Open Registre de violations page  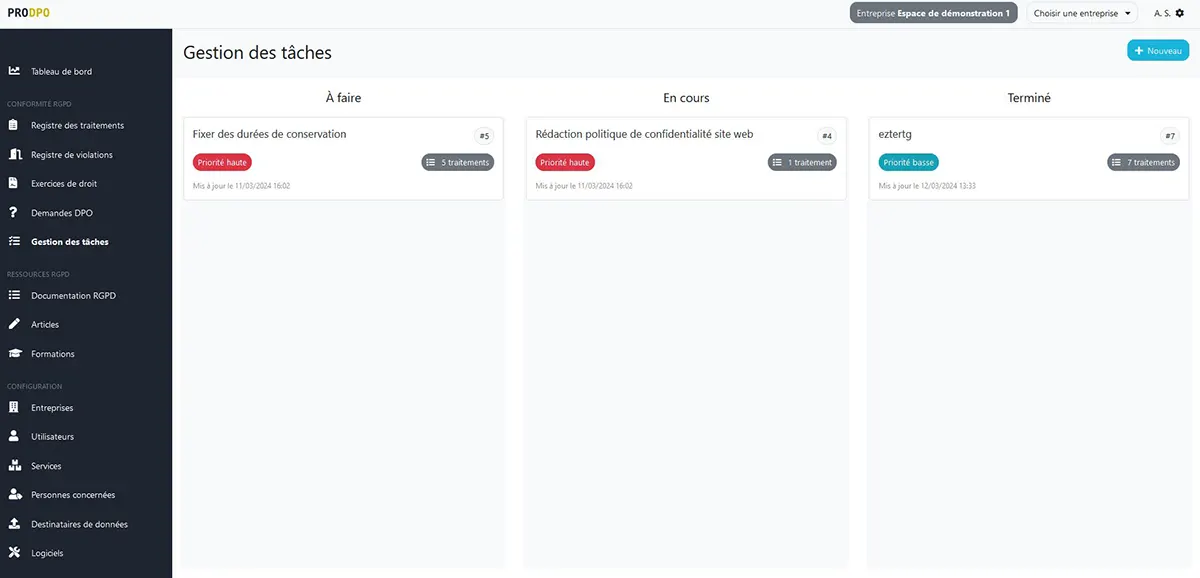(72, 155)
